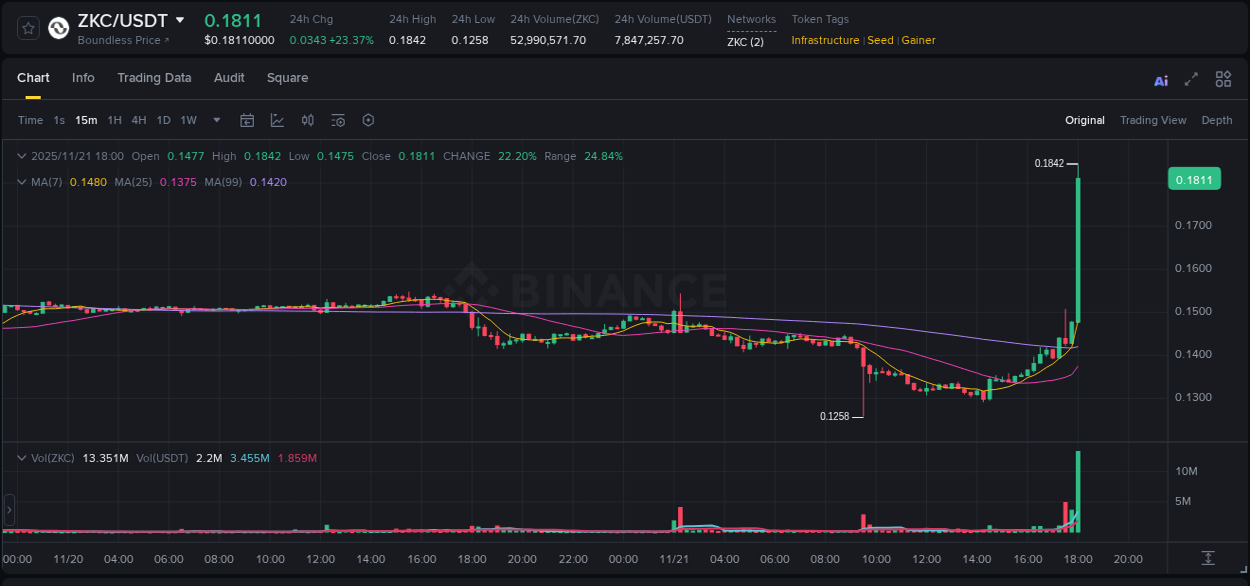This screenshot has width=1250, height=586.
Task: Toggle the favorite star for ZKC/USDT
Action: pos(27,28)
